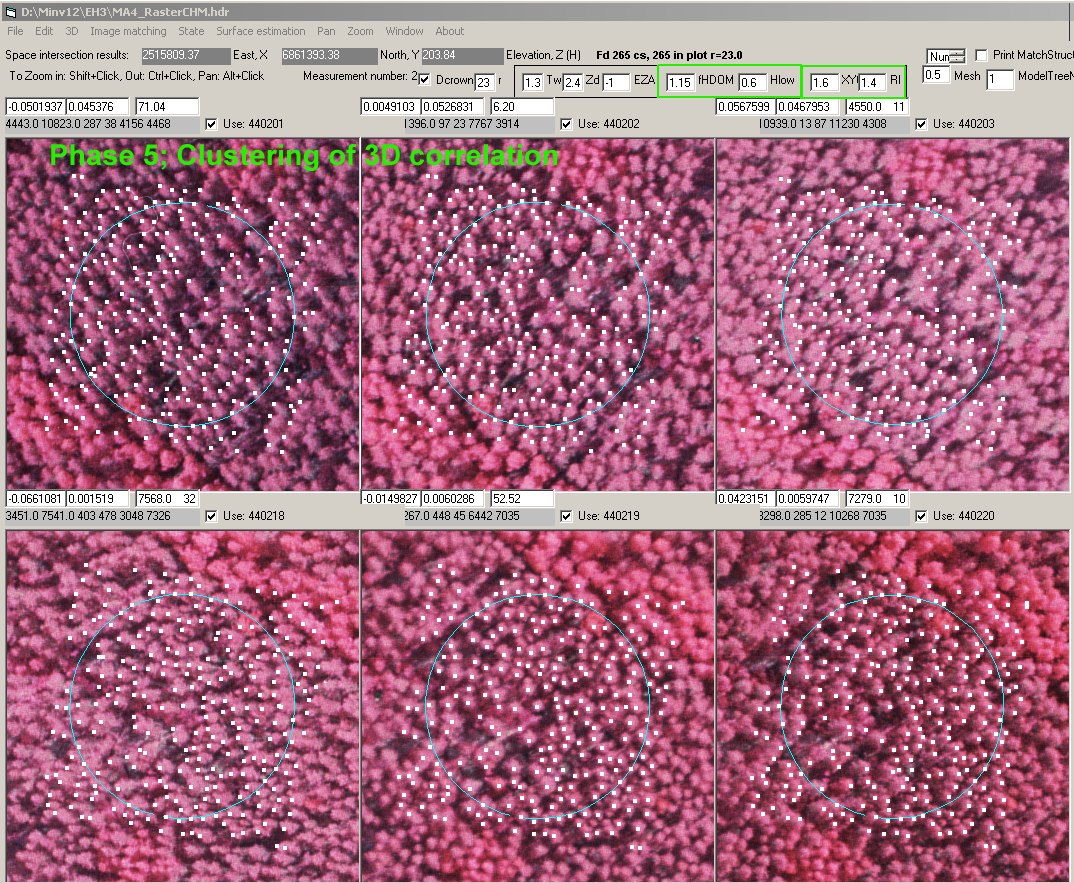The width and height of the screenshot is (1074, 883).
Task: Uncheck Use for image 440201
Action: click(211, 124)
